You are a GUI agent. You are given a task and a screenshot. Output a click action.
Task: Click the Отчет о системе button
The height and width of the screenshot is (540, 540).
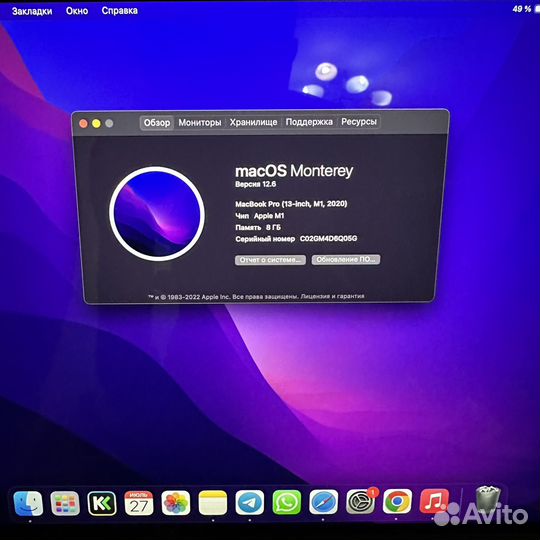click(x=270, y=260)
